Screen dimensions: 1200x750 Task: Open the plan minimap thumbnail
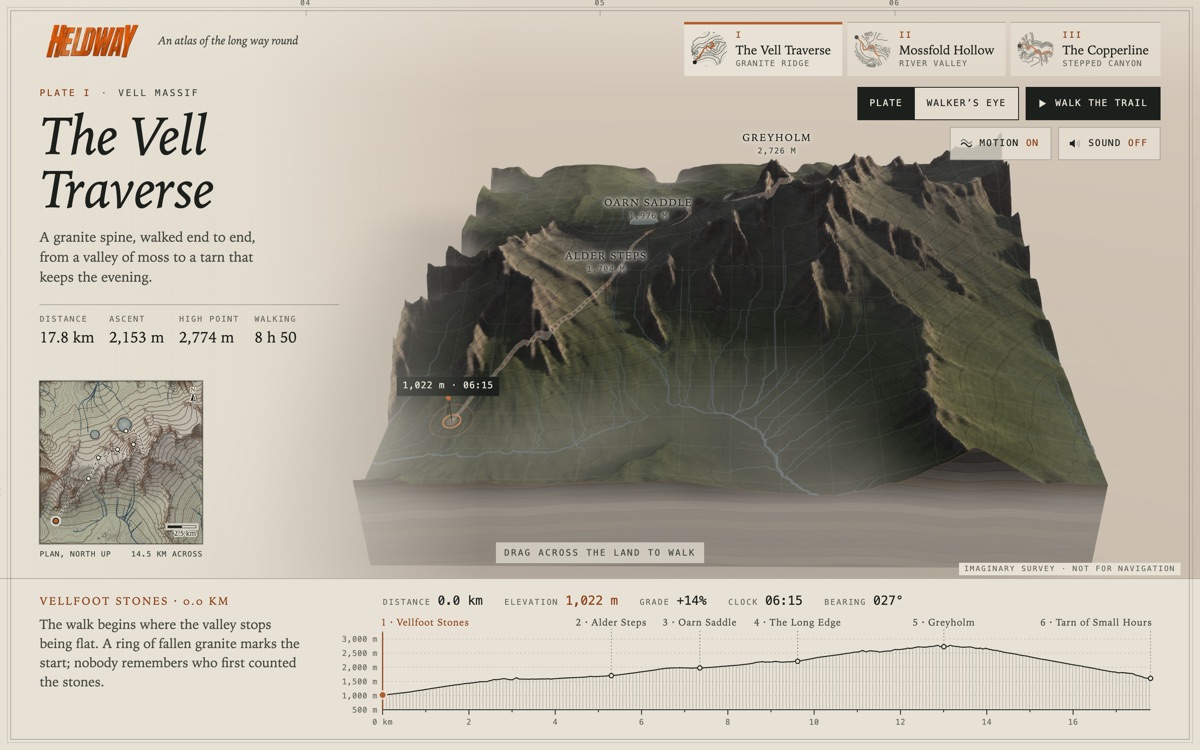(121, 462)
